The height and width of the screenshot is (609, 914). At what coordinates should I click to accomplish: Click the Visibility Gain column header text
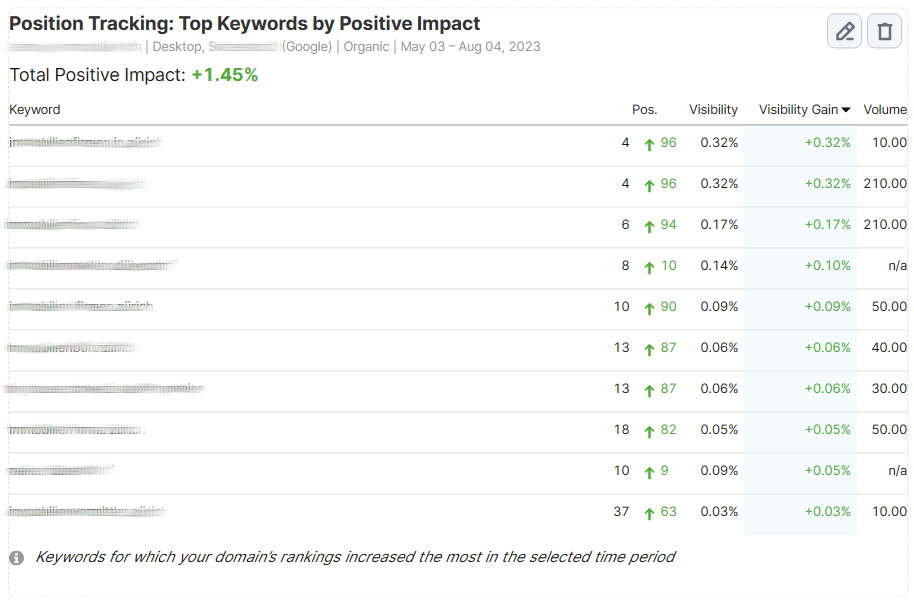[798, 110]
